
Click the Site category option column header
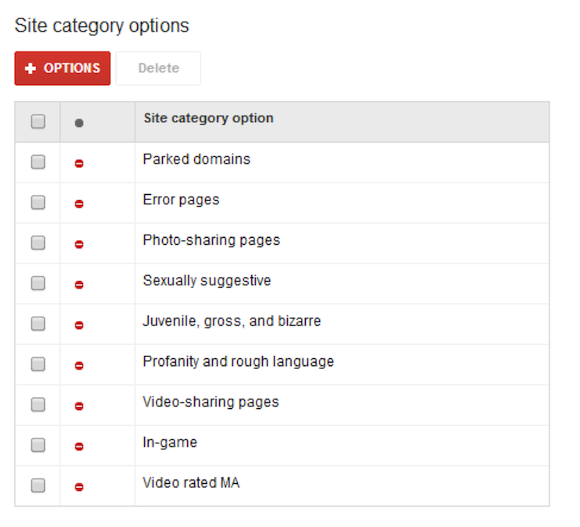pos(209,118)
